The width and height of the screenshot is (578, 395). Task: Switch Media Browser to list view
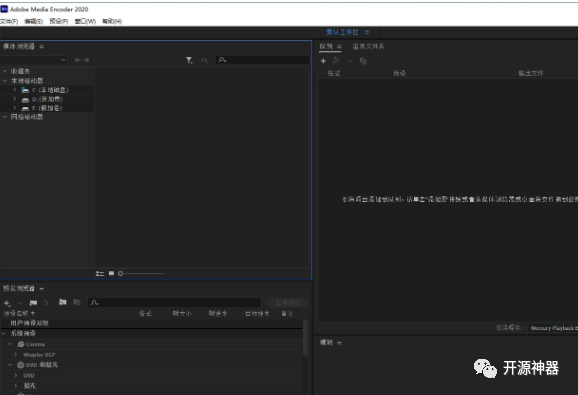(x=100, y=273)
